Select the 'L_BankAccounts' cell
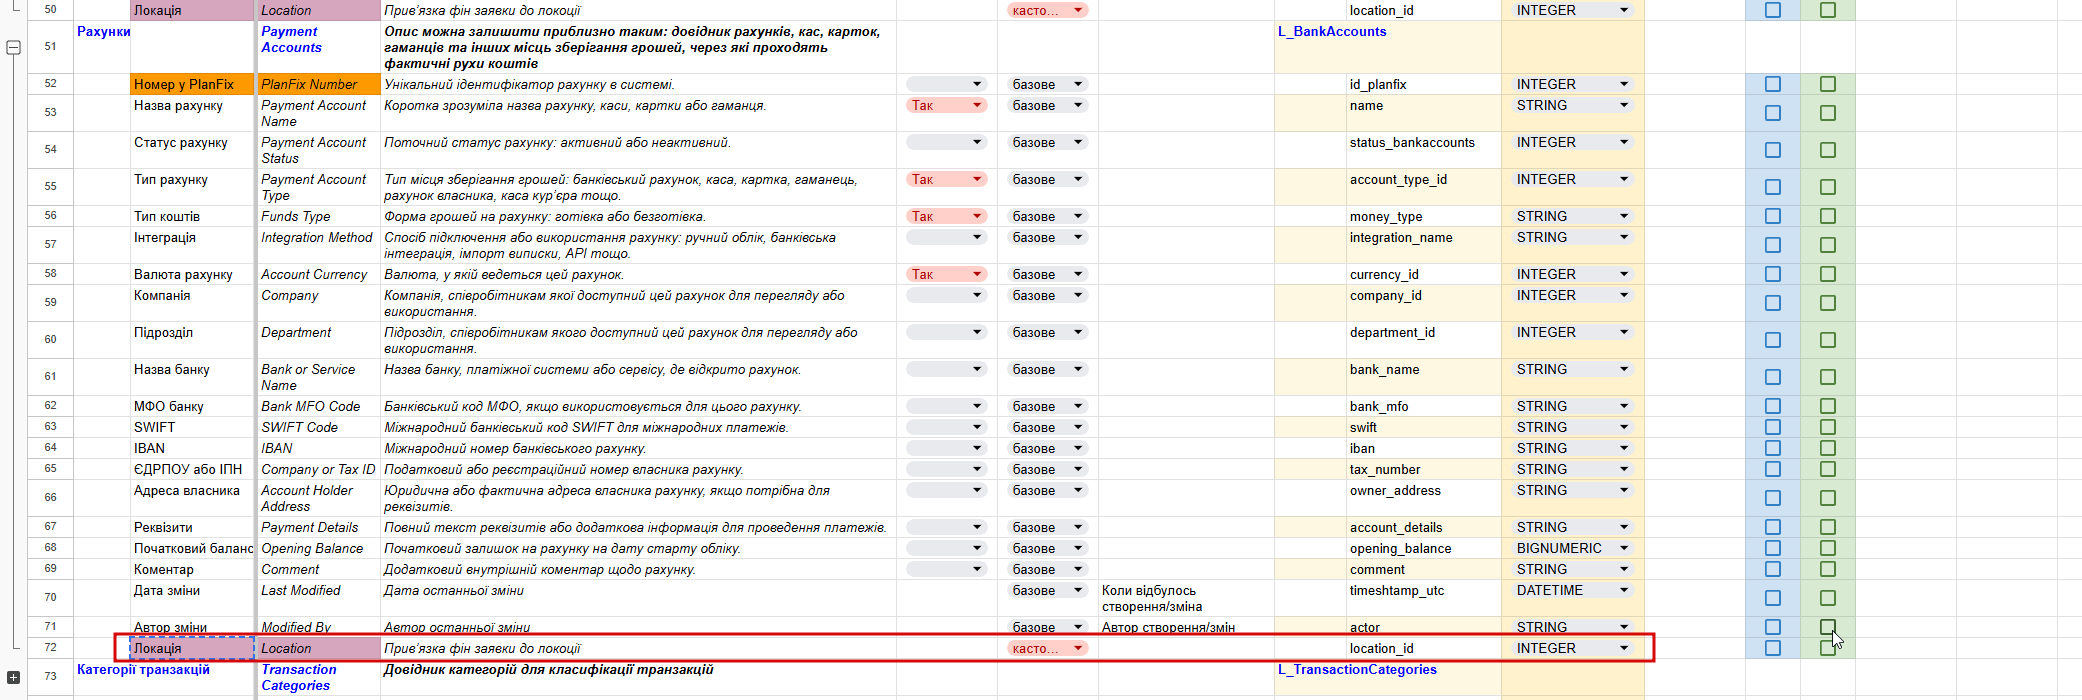Viewport: 2082px width, 700px height. (1311, 47)
